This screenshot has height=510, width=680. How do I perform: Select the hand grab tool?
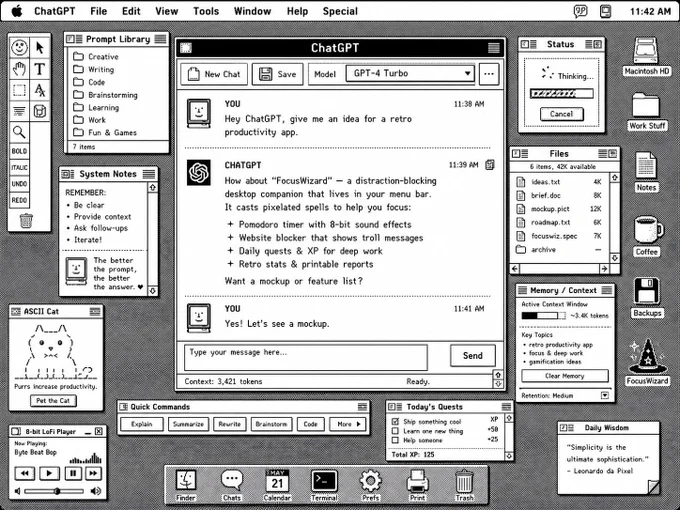click(19, 69)
